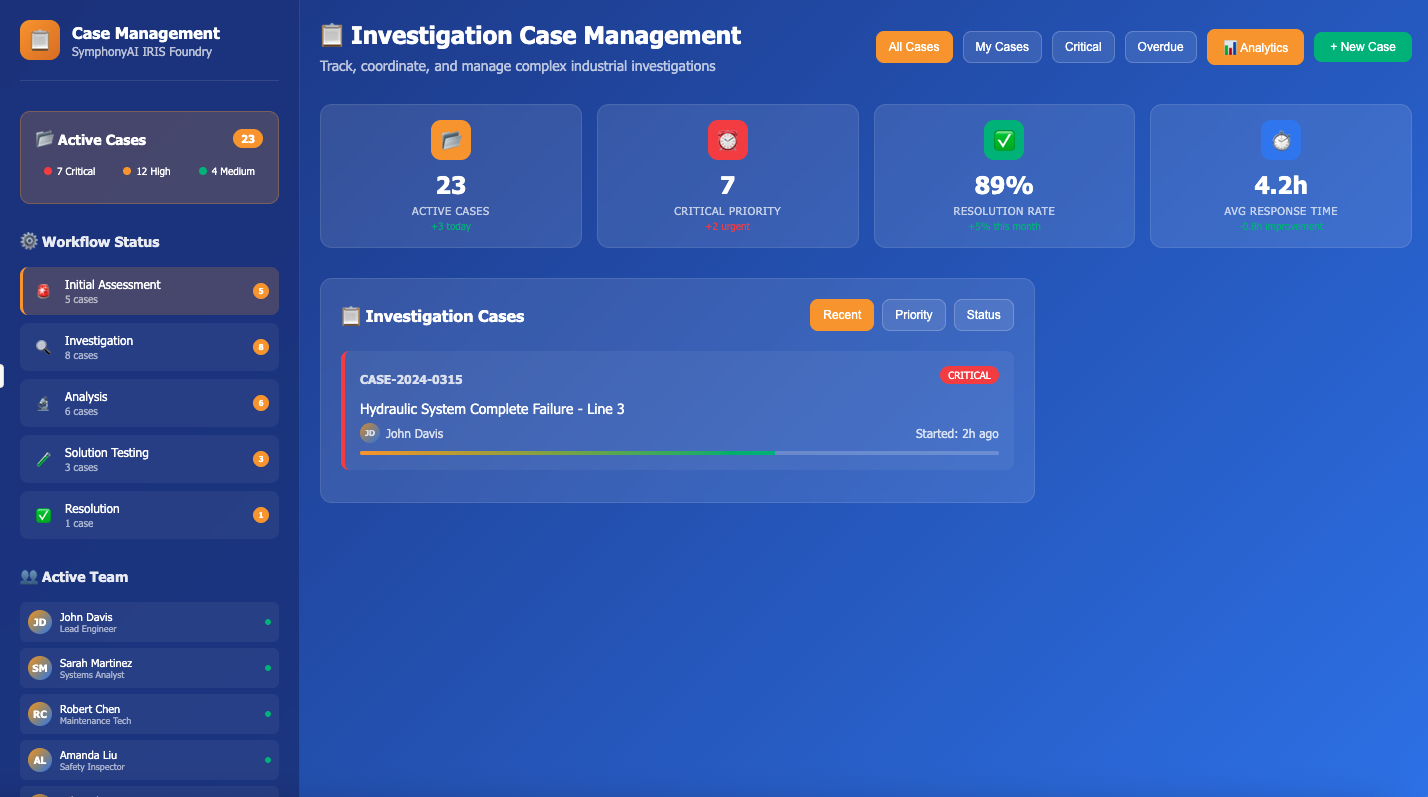Click the magnifier icon beside Investigation

(43, 348)
